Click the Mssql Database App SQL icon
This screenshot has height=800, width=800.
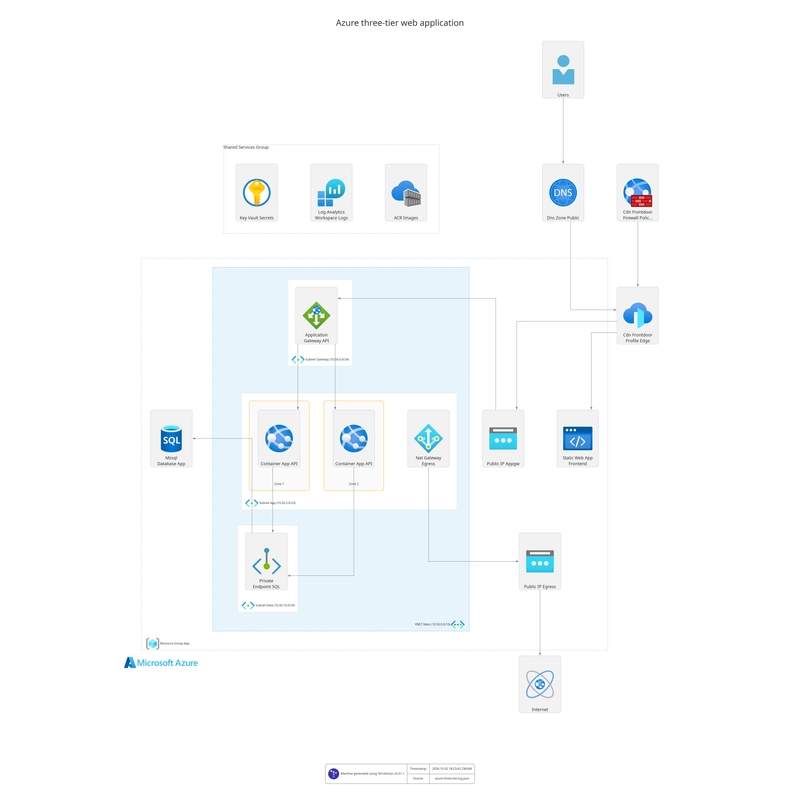point(171,438)
